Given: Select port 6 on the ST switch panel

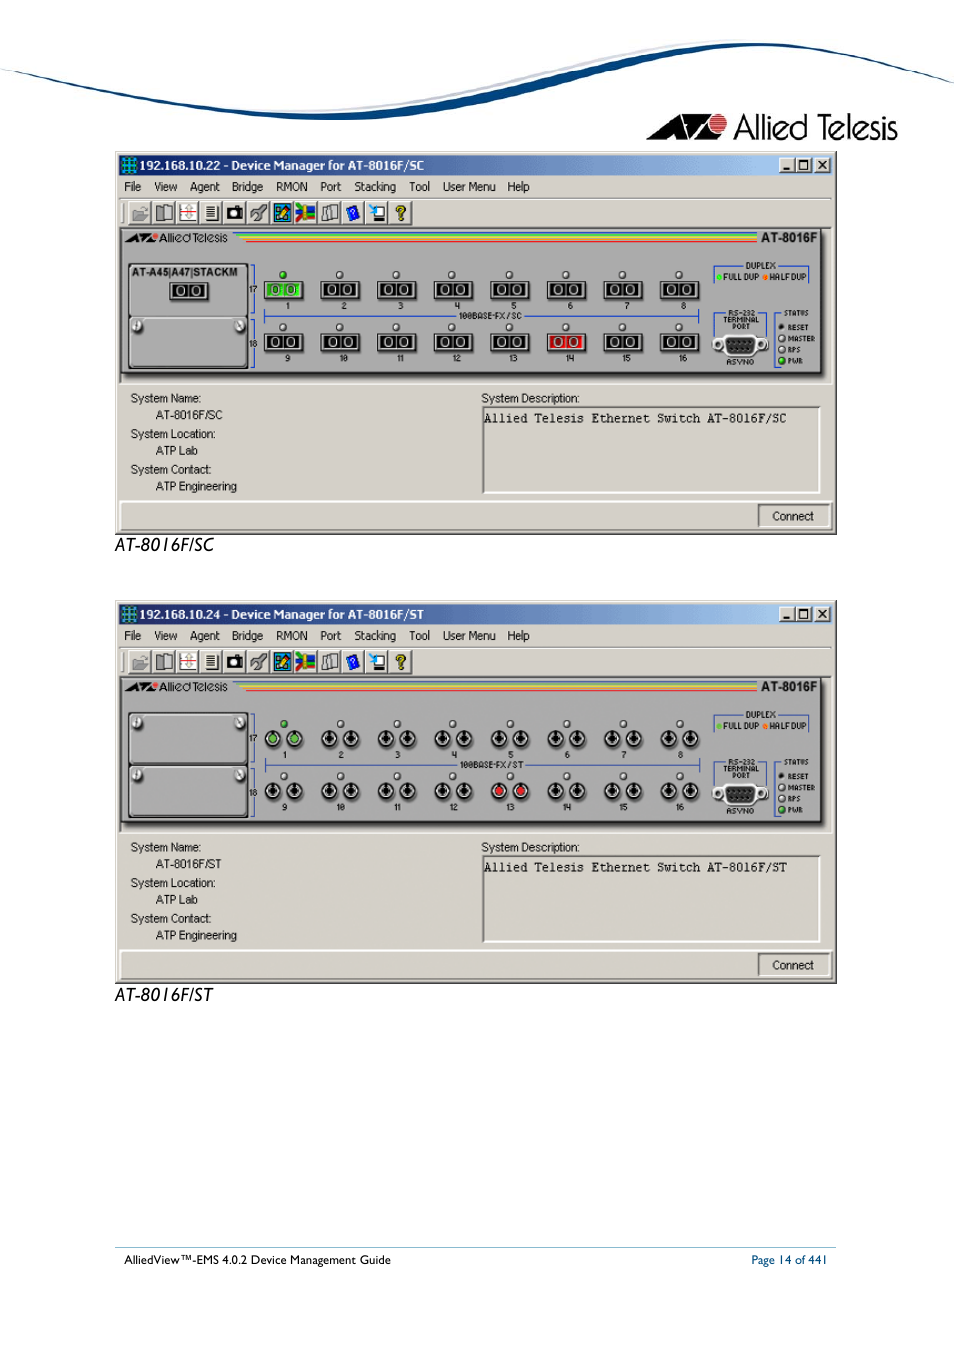Looking at the screenshot, I should 567,739.
